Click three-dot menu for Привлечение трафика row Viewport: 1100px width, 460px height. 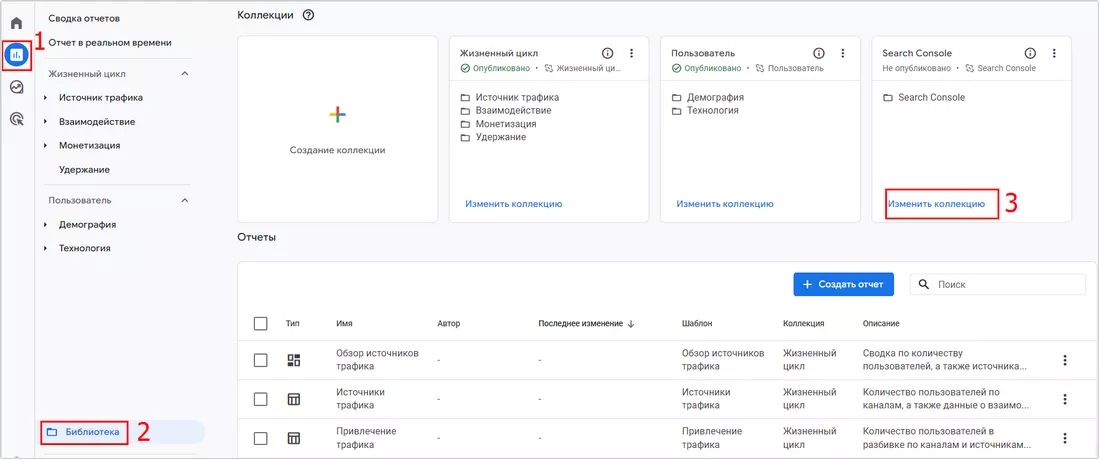pos(1065,438)
